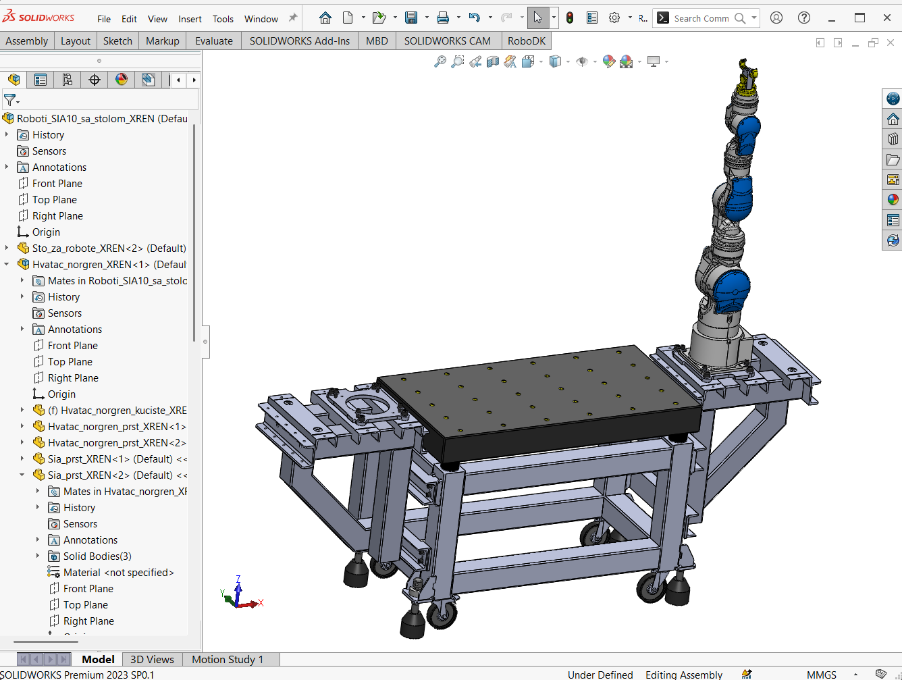Save the assembly
Viewport: 902px width, 680px height.
click(x=411, y=18)
